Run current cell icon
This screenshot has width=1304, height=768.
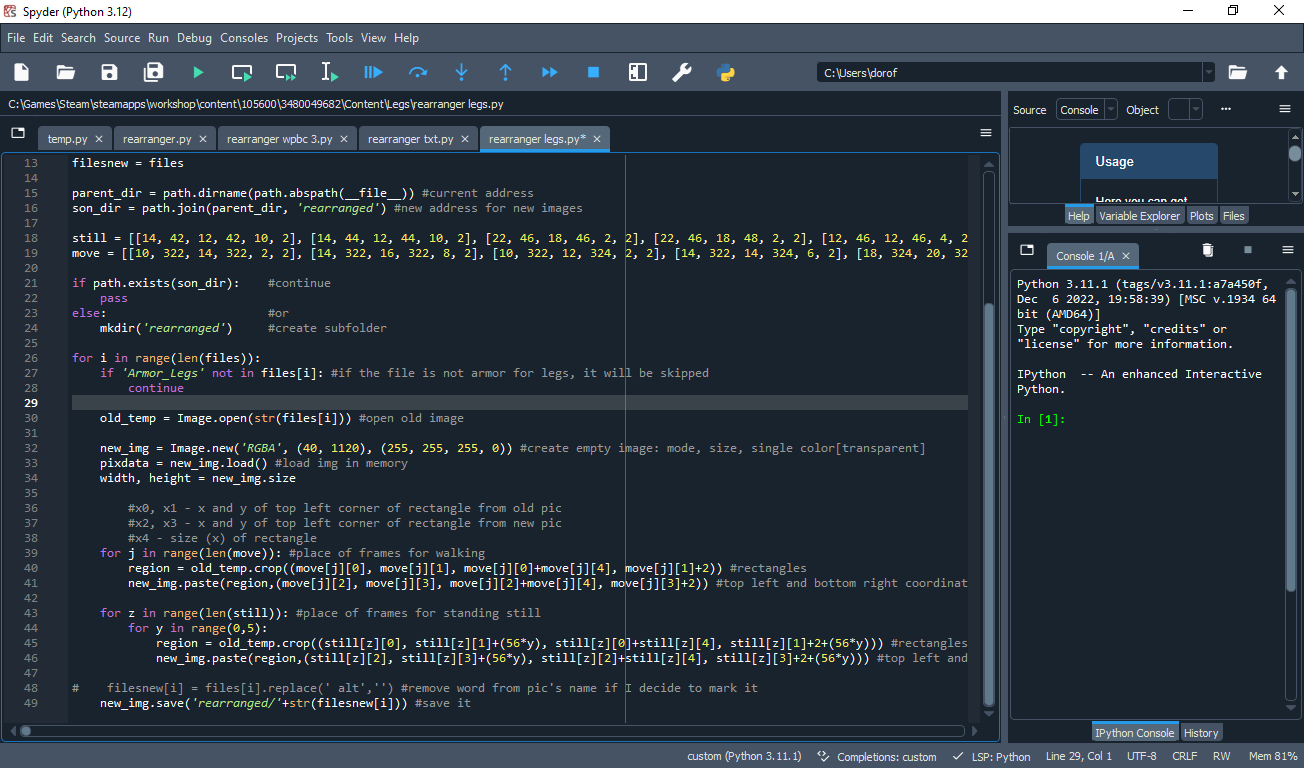(x=242, y=72)
